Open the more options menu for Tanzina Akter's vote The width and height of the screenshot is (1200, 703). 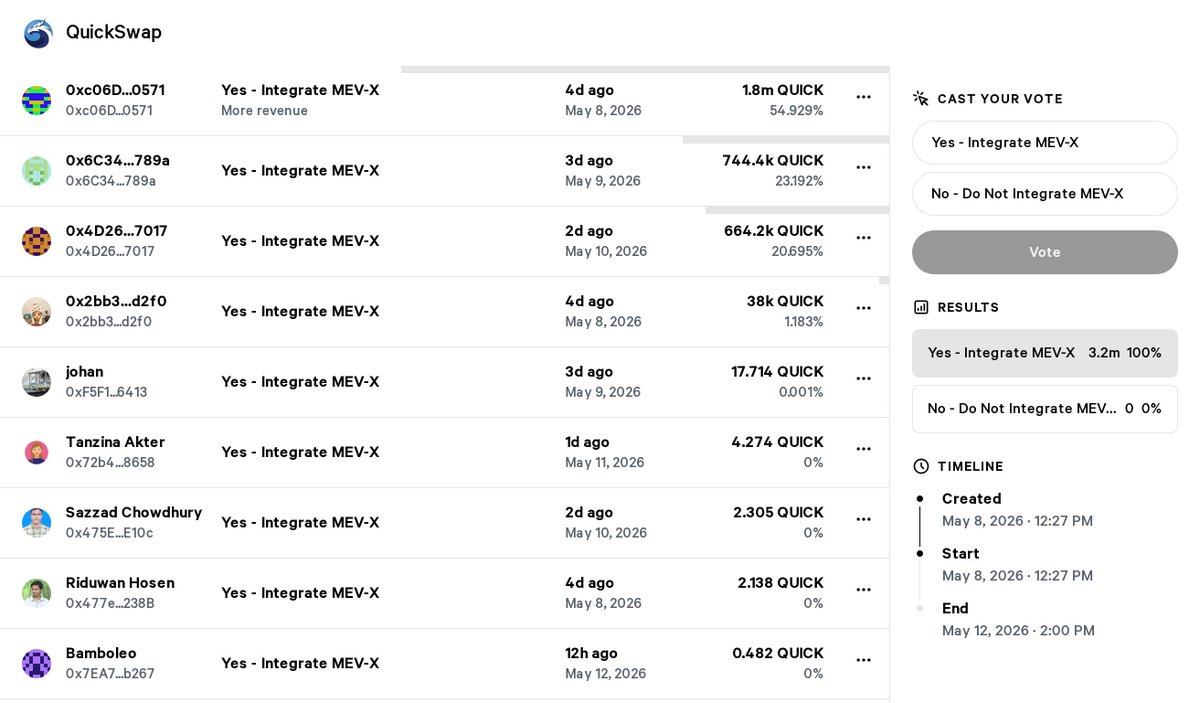864,449
